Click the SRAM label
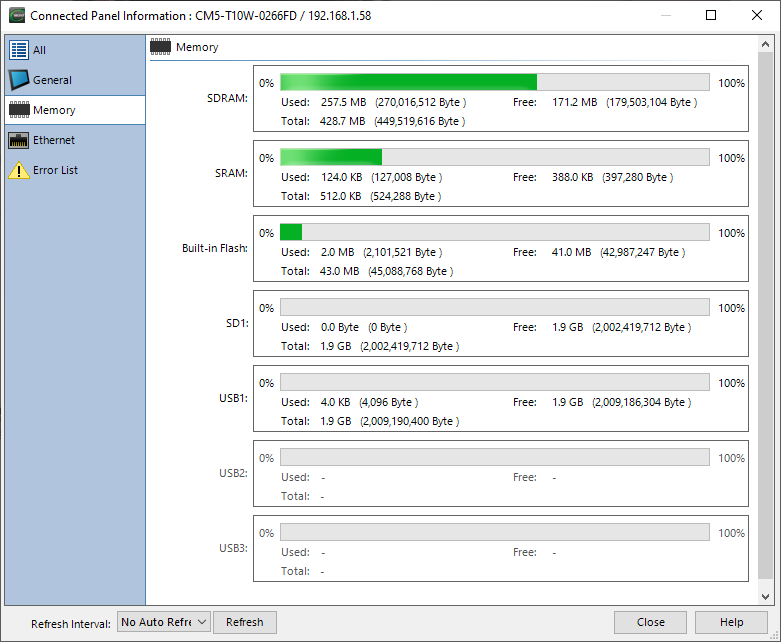Screen dimensions: 781x642 pos(231,173)
